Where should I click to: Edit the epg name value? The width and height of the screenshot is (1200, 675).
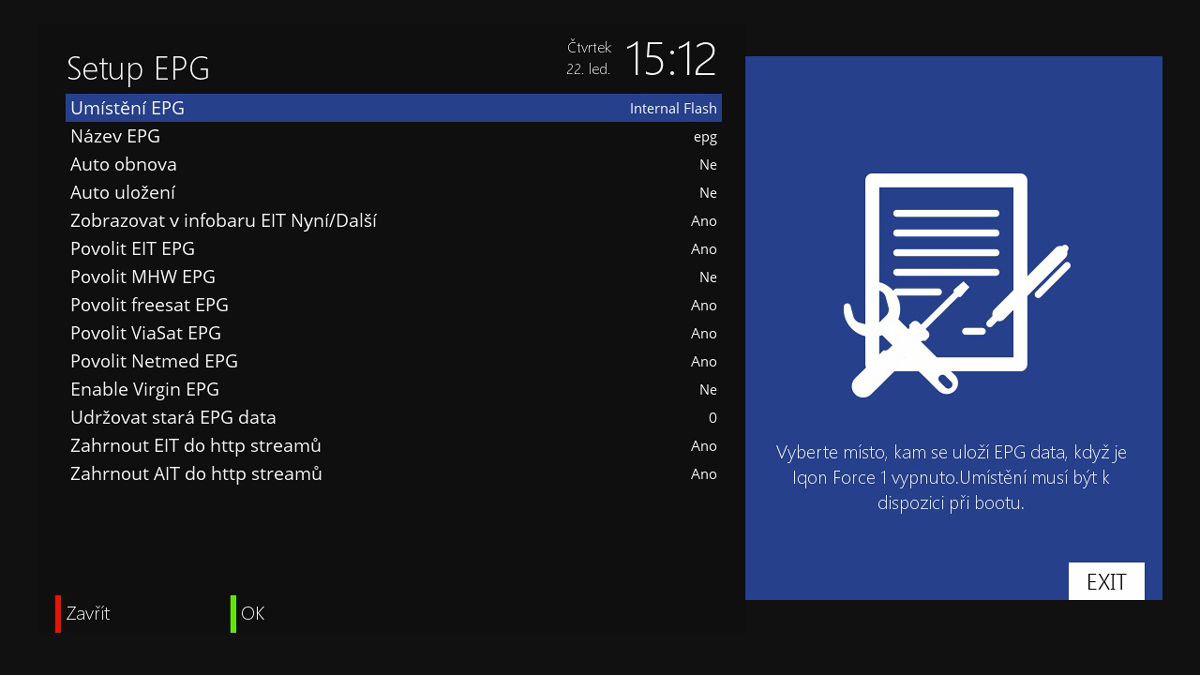[x=705, y=137]
